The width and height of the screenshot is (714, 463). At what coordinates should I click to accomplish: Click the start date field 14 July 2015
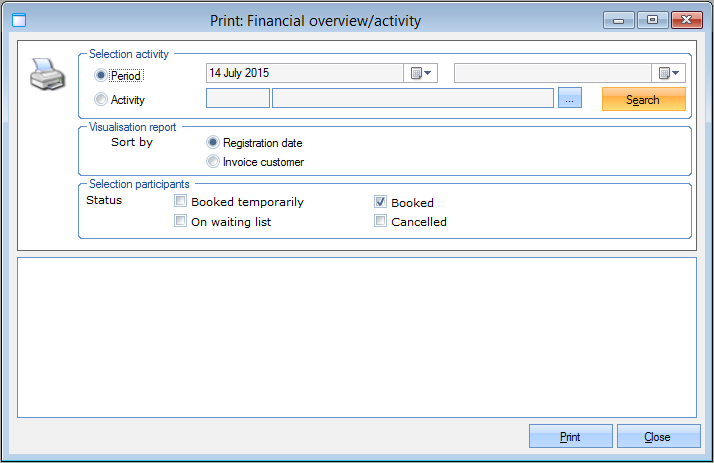(x=305, y=73)
